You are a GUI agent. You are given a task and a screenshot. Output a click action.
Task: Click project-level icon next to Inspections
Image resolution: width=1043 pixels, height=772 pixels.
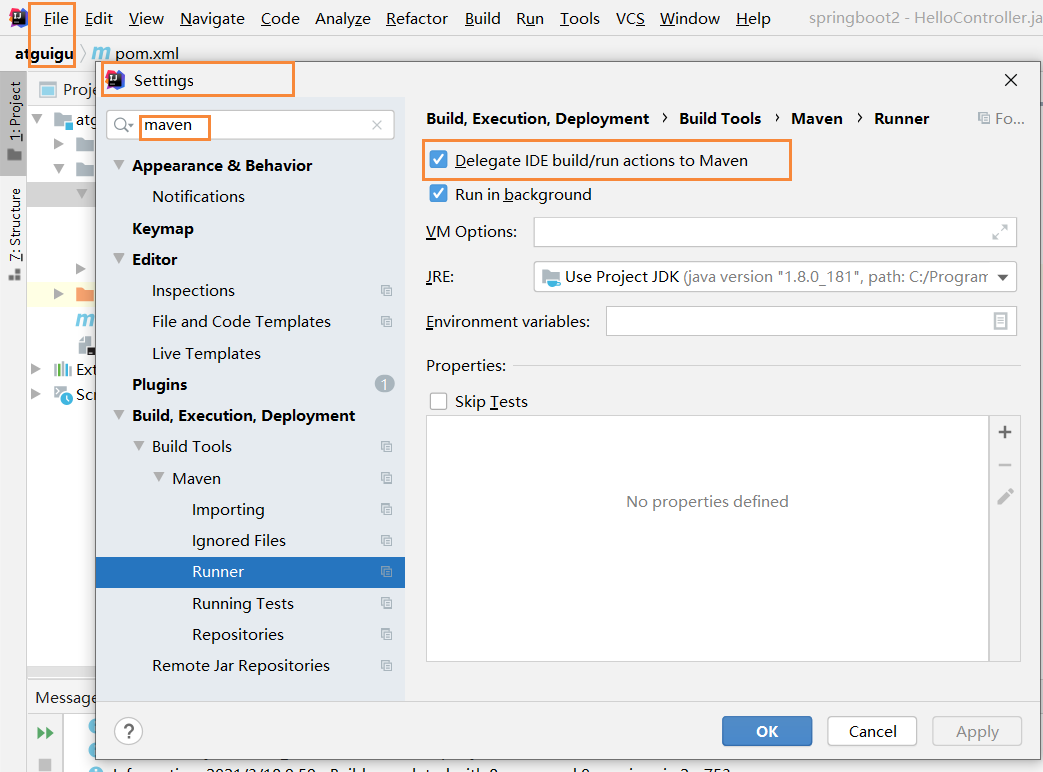[386, 291]
